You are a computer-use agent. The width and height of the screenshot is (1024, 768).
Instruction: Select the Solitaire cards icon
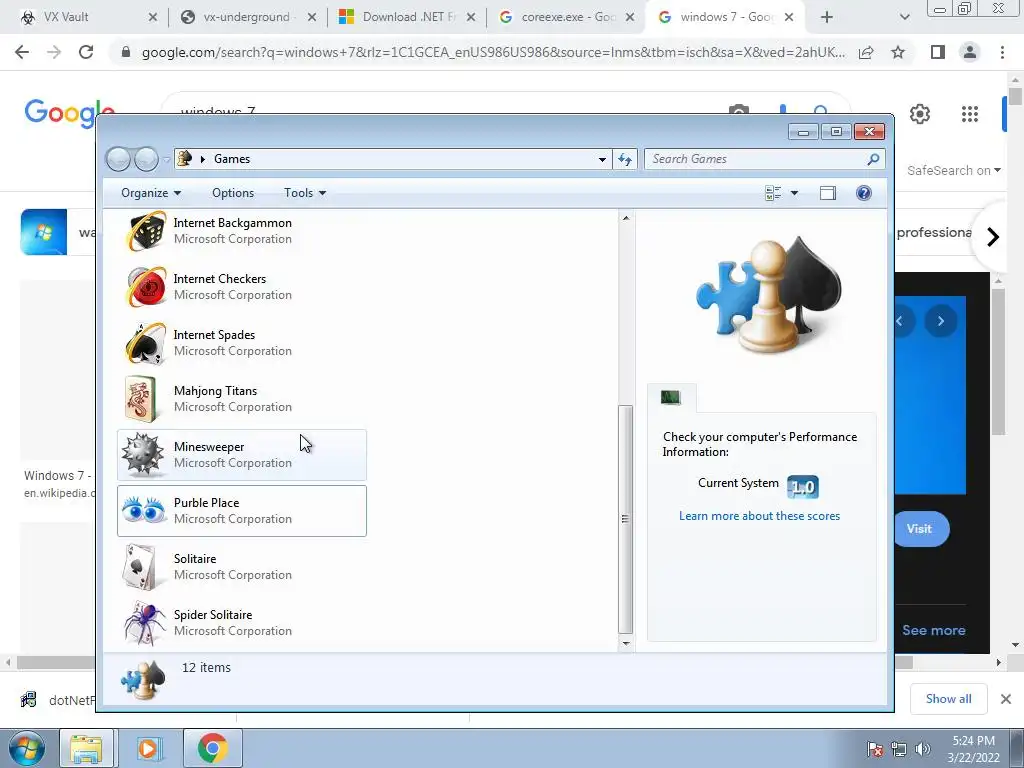click(x=140, y=567)
